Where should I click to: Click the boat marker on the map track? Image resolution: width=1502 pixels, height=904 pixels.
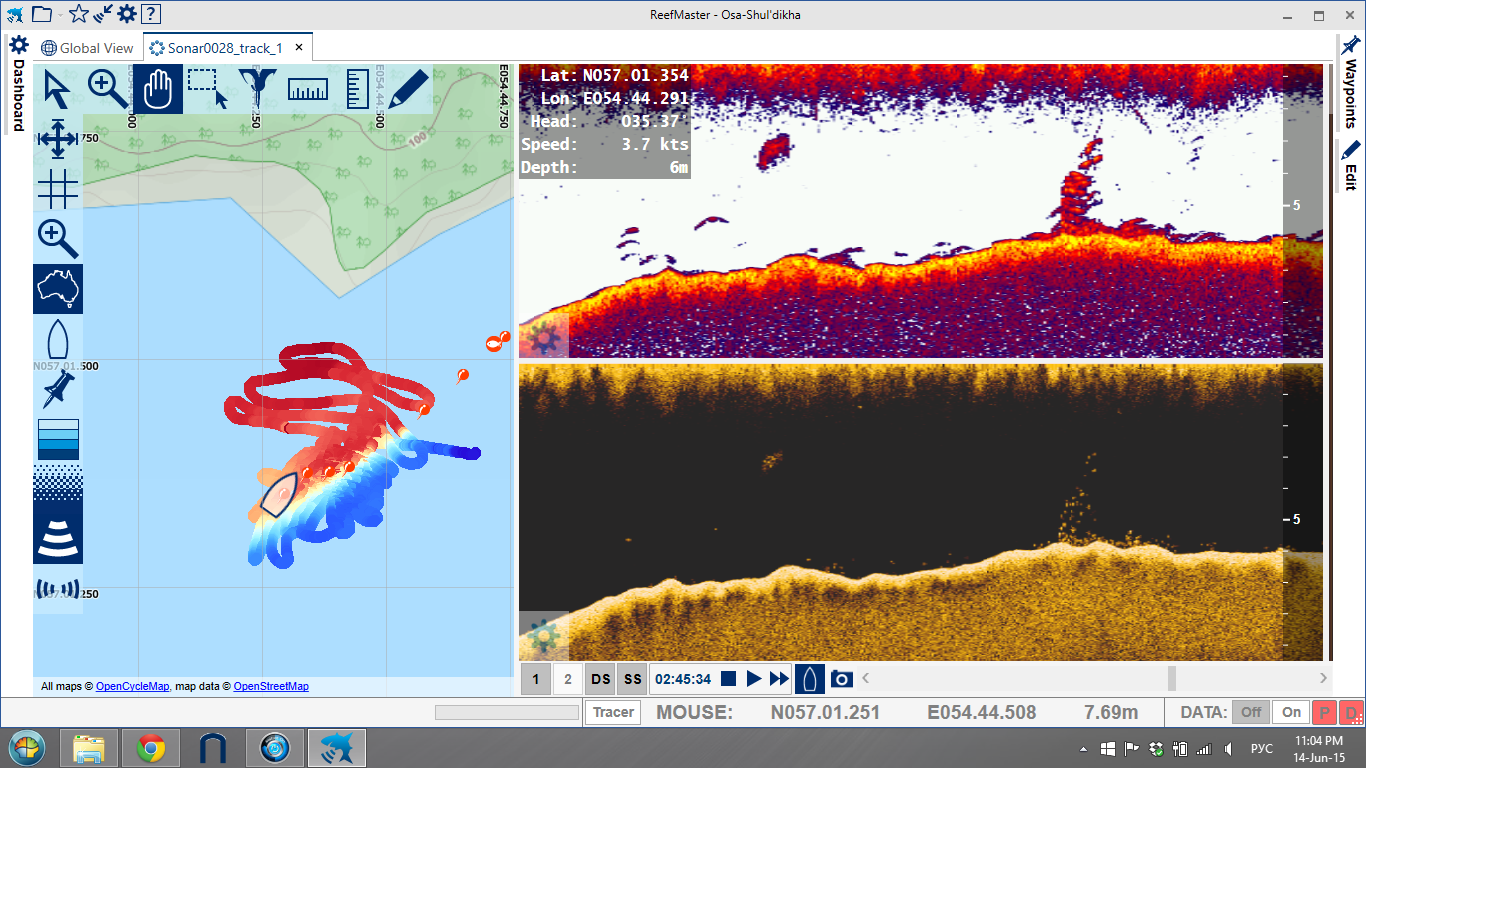click(279, 494)
